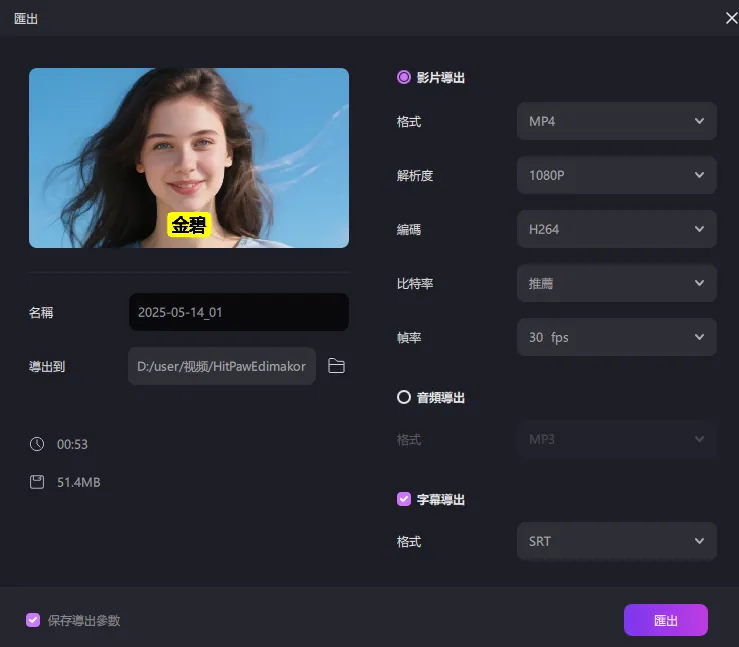Open the 1080P resolution dropdown
739x647 pixels.
pos(616,175)
